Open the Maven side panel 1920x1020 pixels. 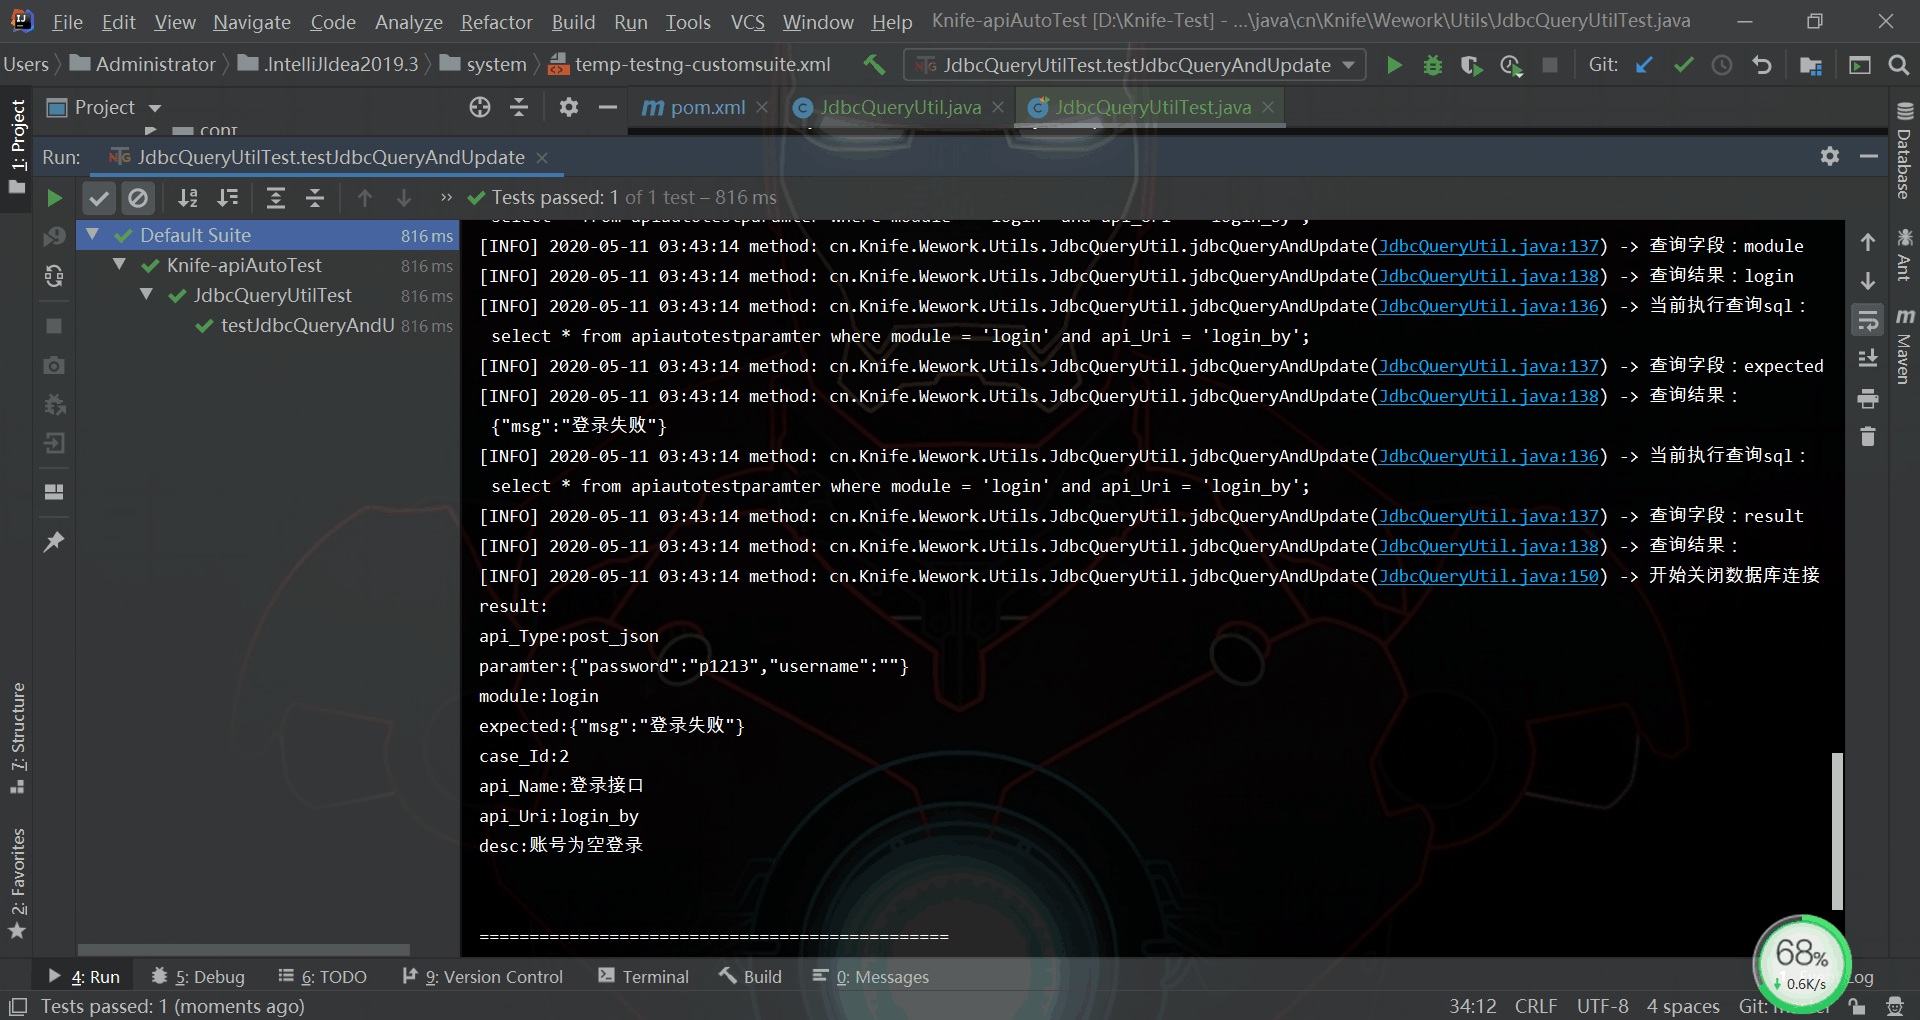(1904, 346)
